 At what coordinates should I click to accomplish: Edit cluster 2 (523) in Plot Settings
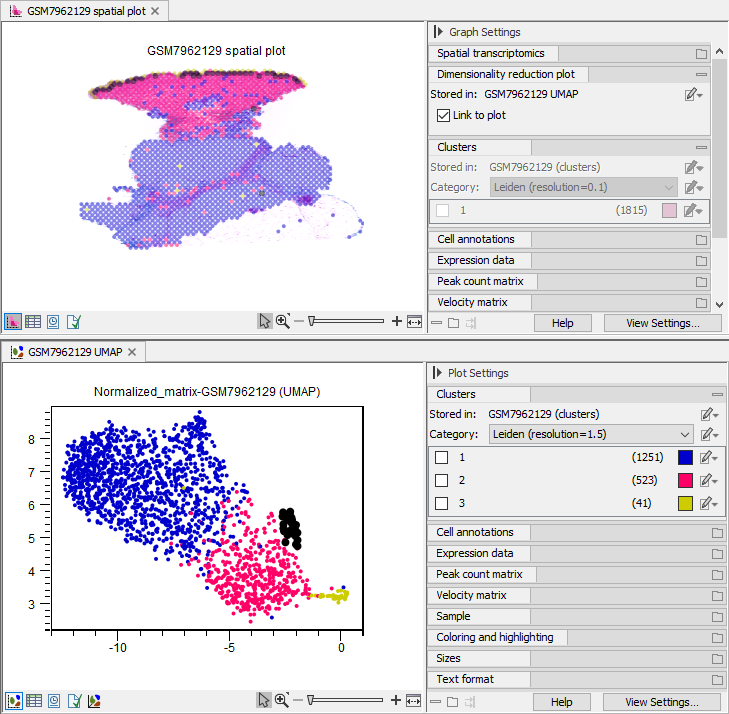point(709,480)
